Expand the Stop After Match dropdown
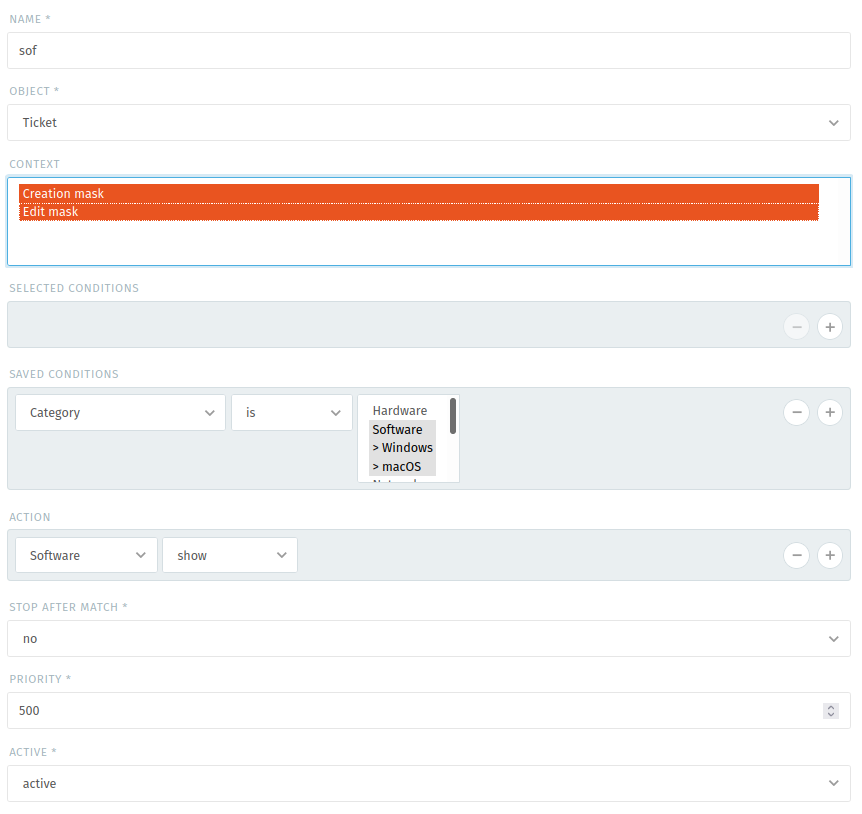 (x=429, y=639)
